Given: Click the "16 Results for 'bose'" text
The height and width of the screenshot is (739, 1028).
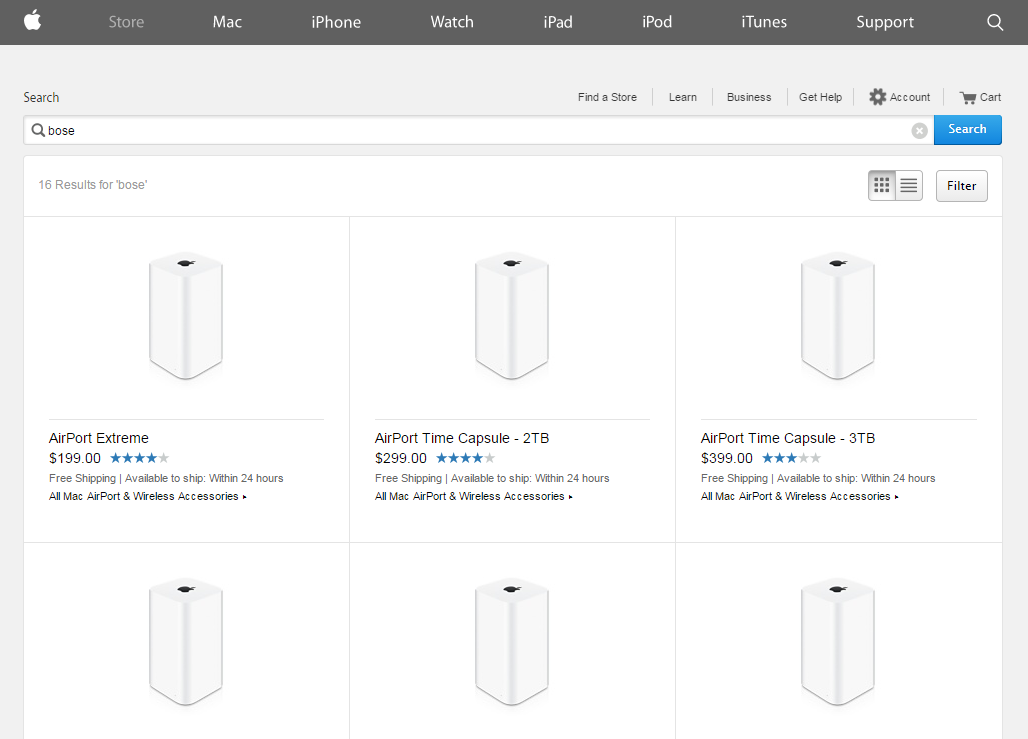Looking at the screenshot, I should point(92,185).
